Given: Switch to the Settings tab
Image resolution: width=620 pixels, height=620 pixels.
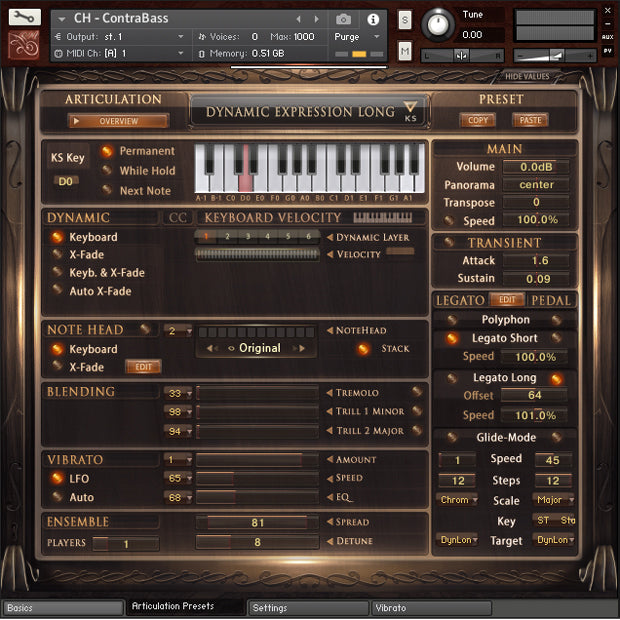Looking at the screenshot, I should point(307,608).
